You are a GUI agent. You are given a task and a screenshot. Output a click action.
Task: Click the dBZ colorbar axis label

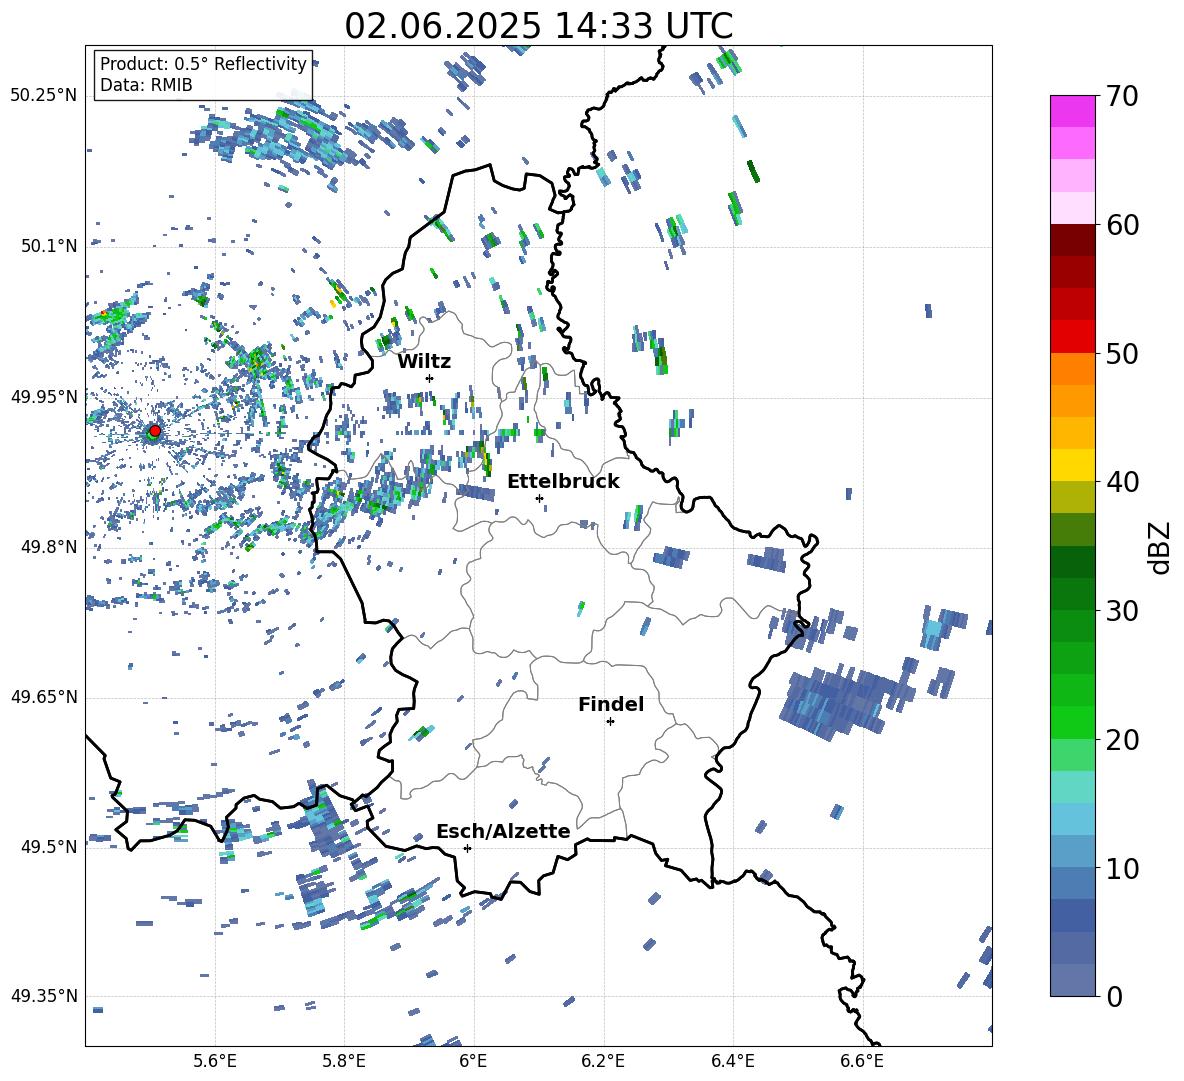click(1161, 547)
